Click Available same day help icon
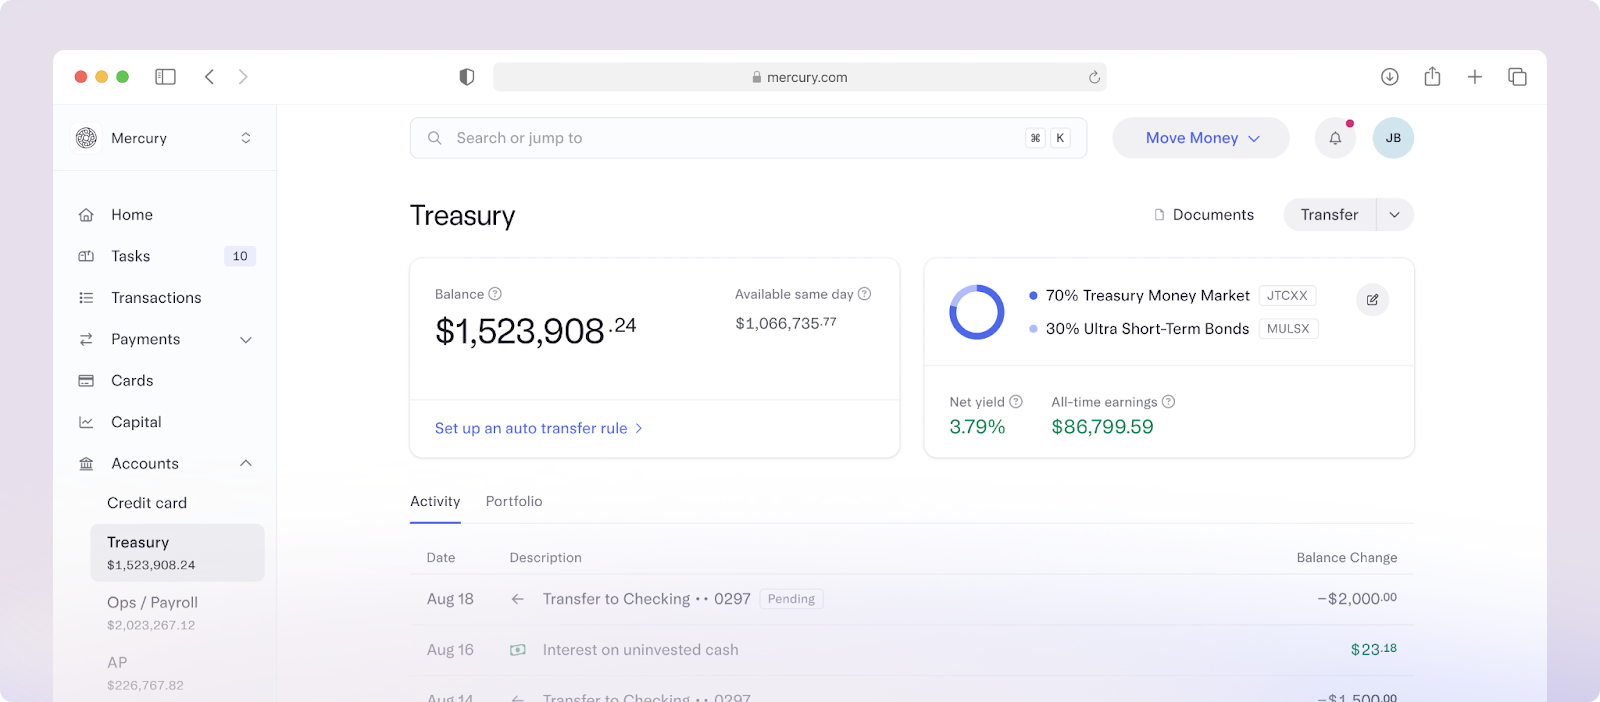 (x=864, y=294)
